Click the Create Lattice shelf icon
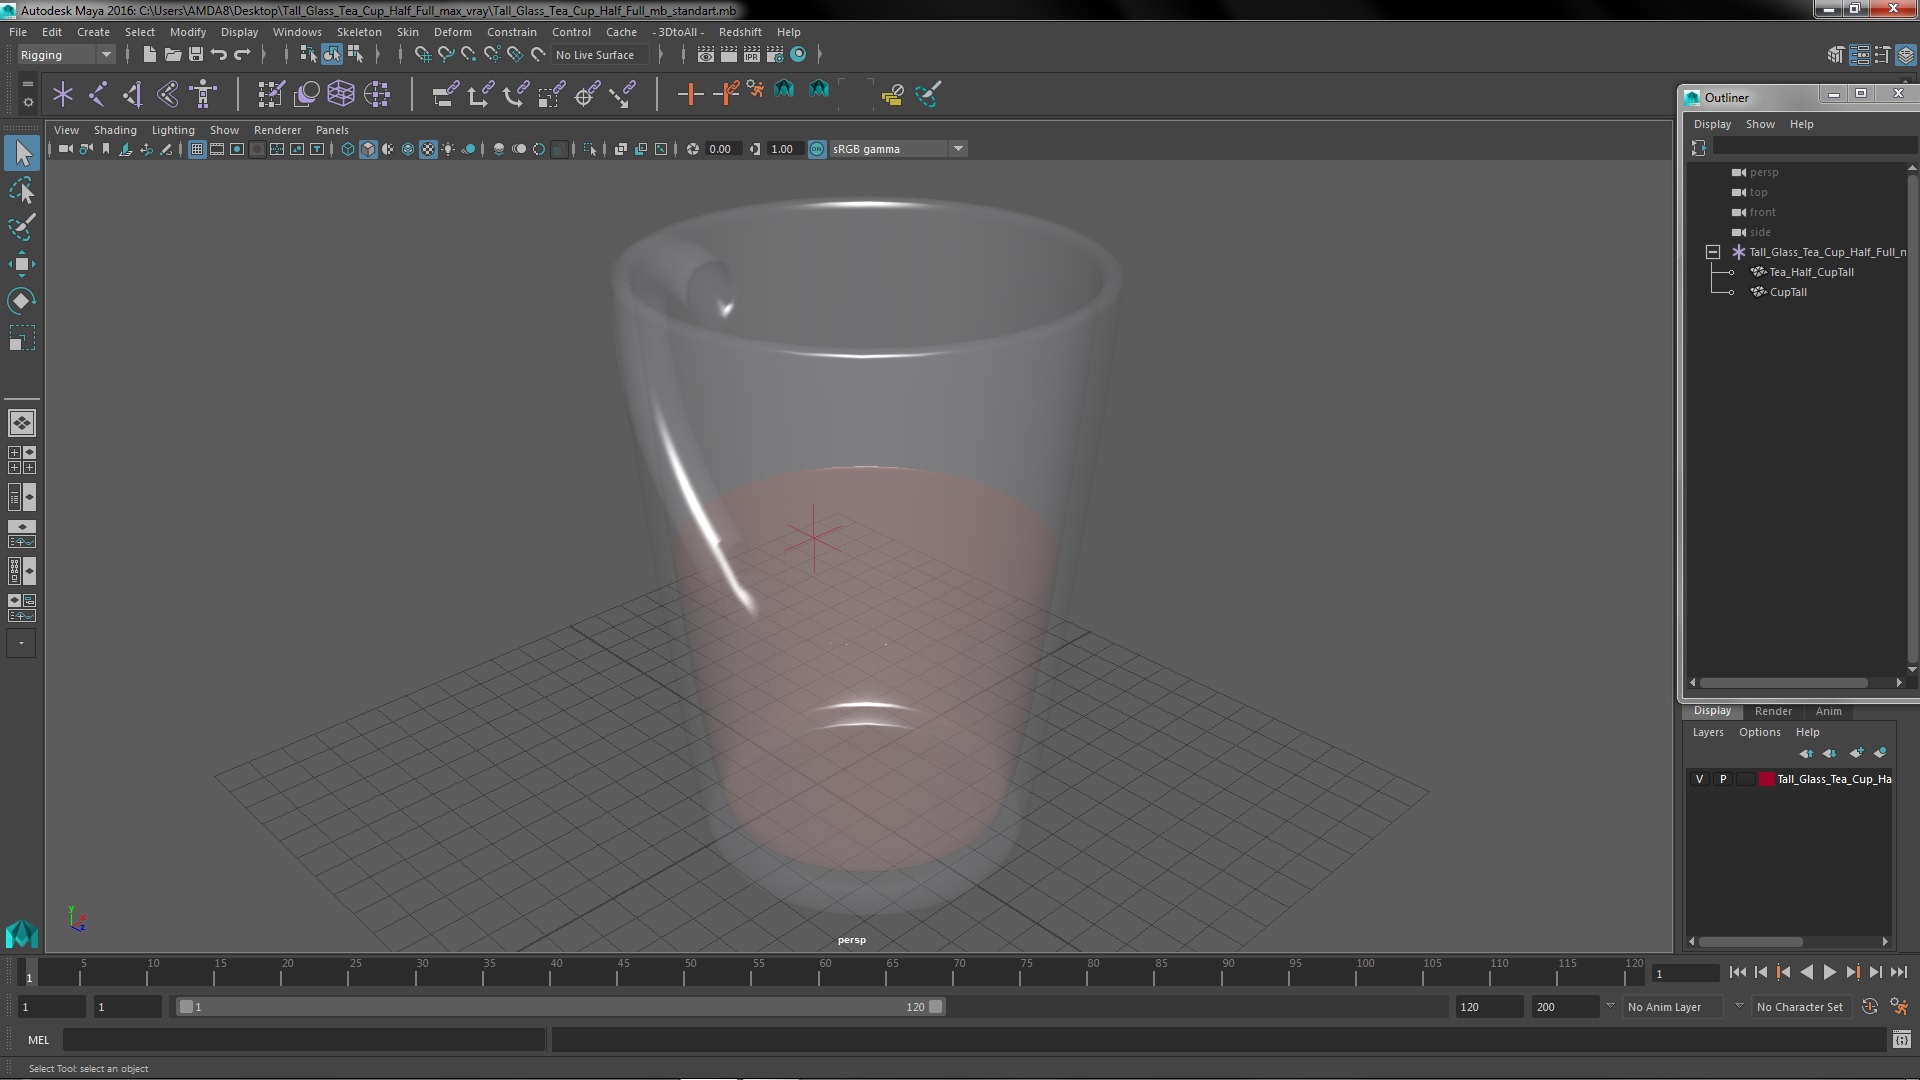This screenshot has width=1920, height=1080. pos(341,95)
